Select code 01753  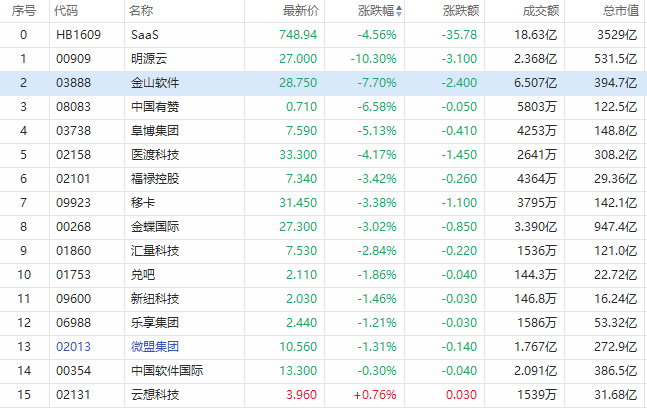[x=73, y=274]
